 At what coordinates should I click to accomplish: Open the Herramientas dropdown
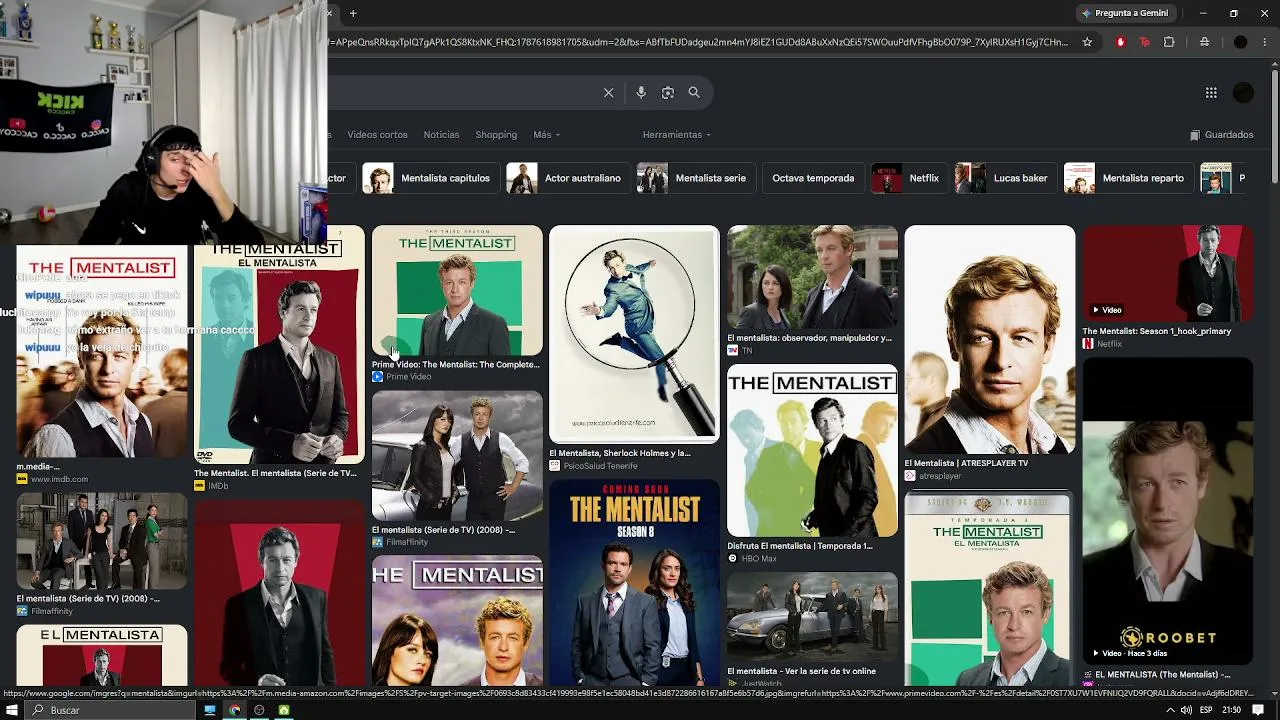[676, 135]
